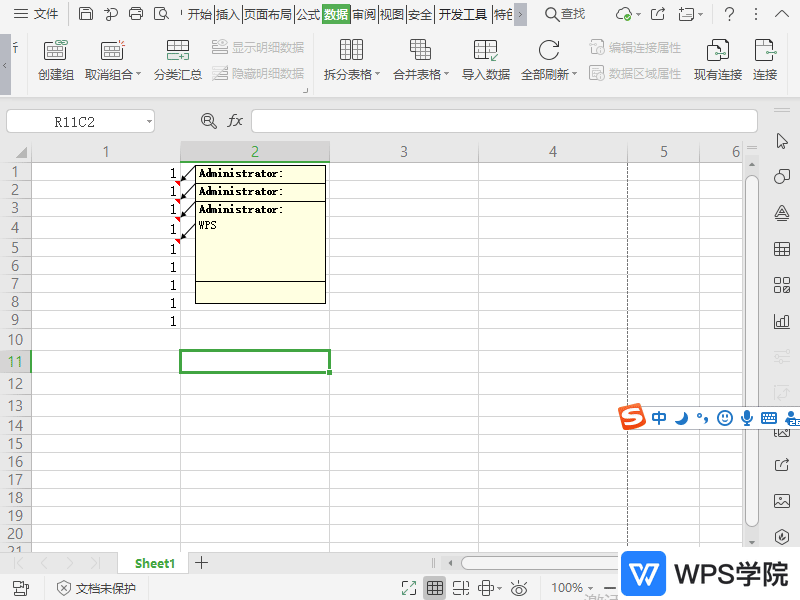Click the horizontal scrollbar track
Screen dimensions: 800x600
point(540,563)
